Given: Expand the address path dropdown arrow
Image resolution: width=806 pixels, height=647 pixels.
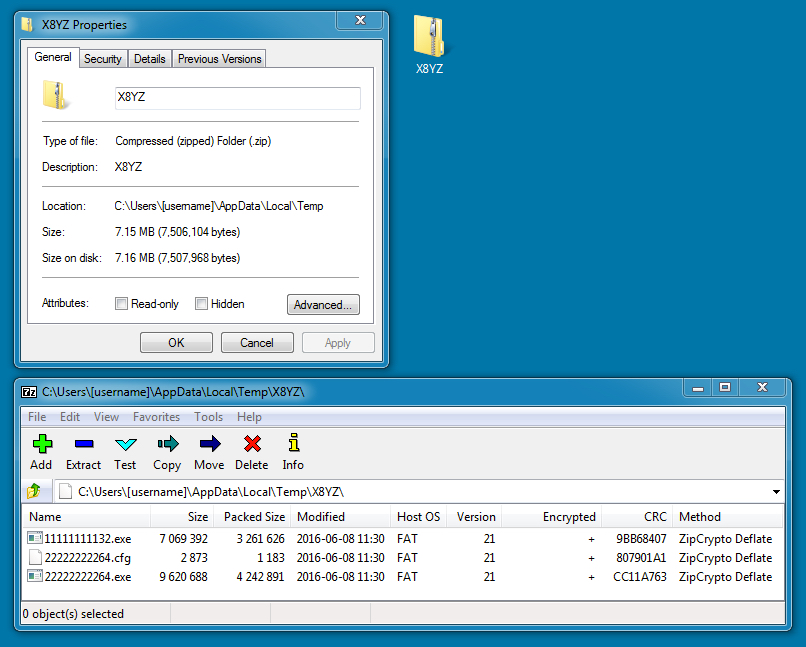Looking at the screenshot, I should pos(777,492).
